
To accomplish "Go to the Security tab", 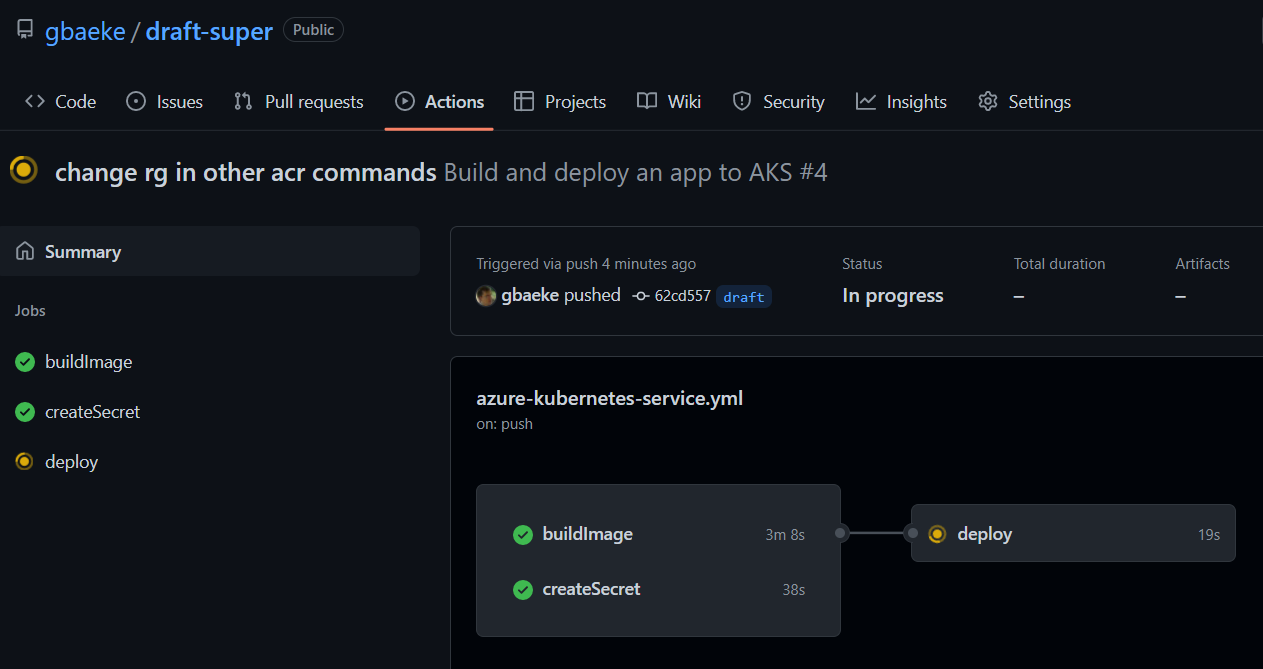I will point(778,102).
